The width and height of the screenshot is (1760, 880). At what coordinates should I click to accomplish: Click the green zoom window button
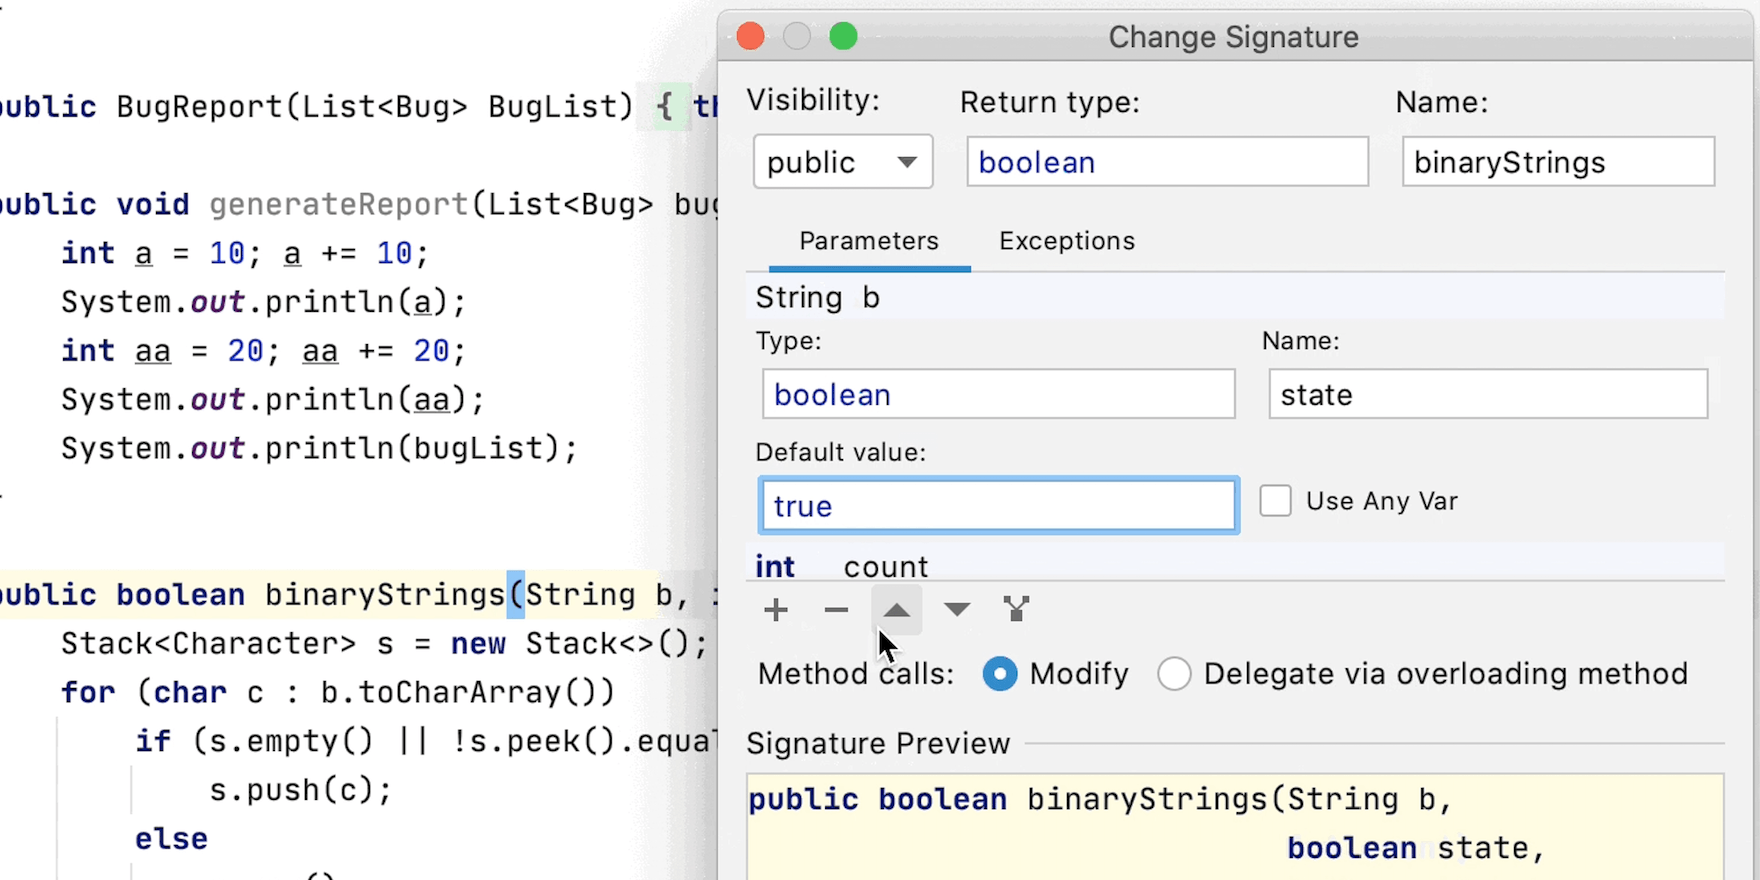pyautogui.click(x=843, y=37)
